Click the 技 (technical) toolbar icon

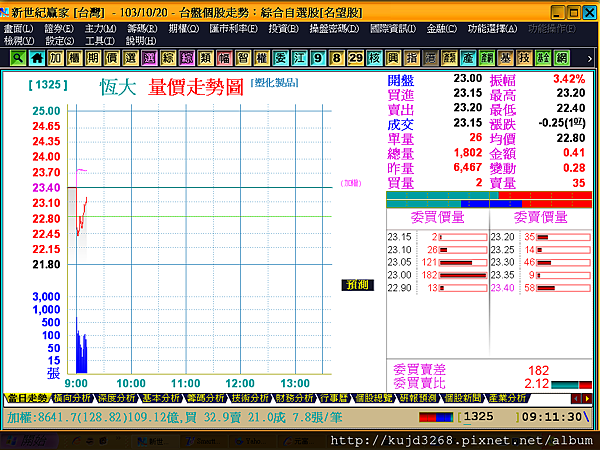tap(524, 58)
